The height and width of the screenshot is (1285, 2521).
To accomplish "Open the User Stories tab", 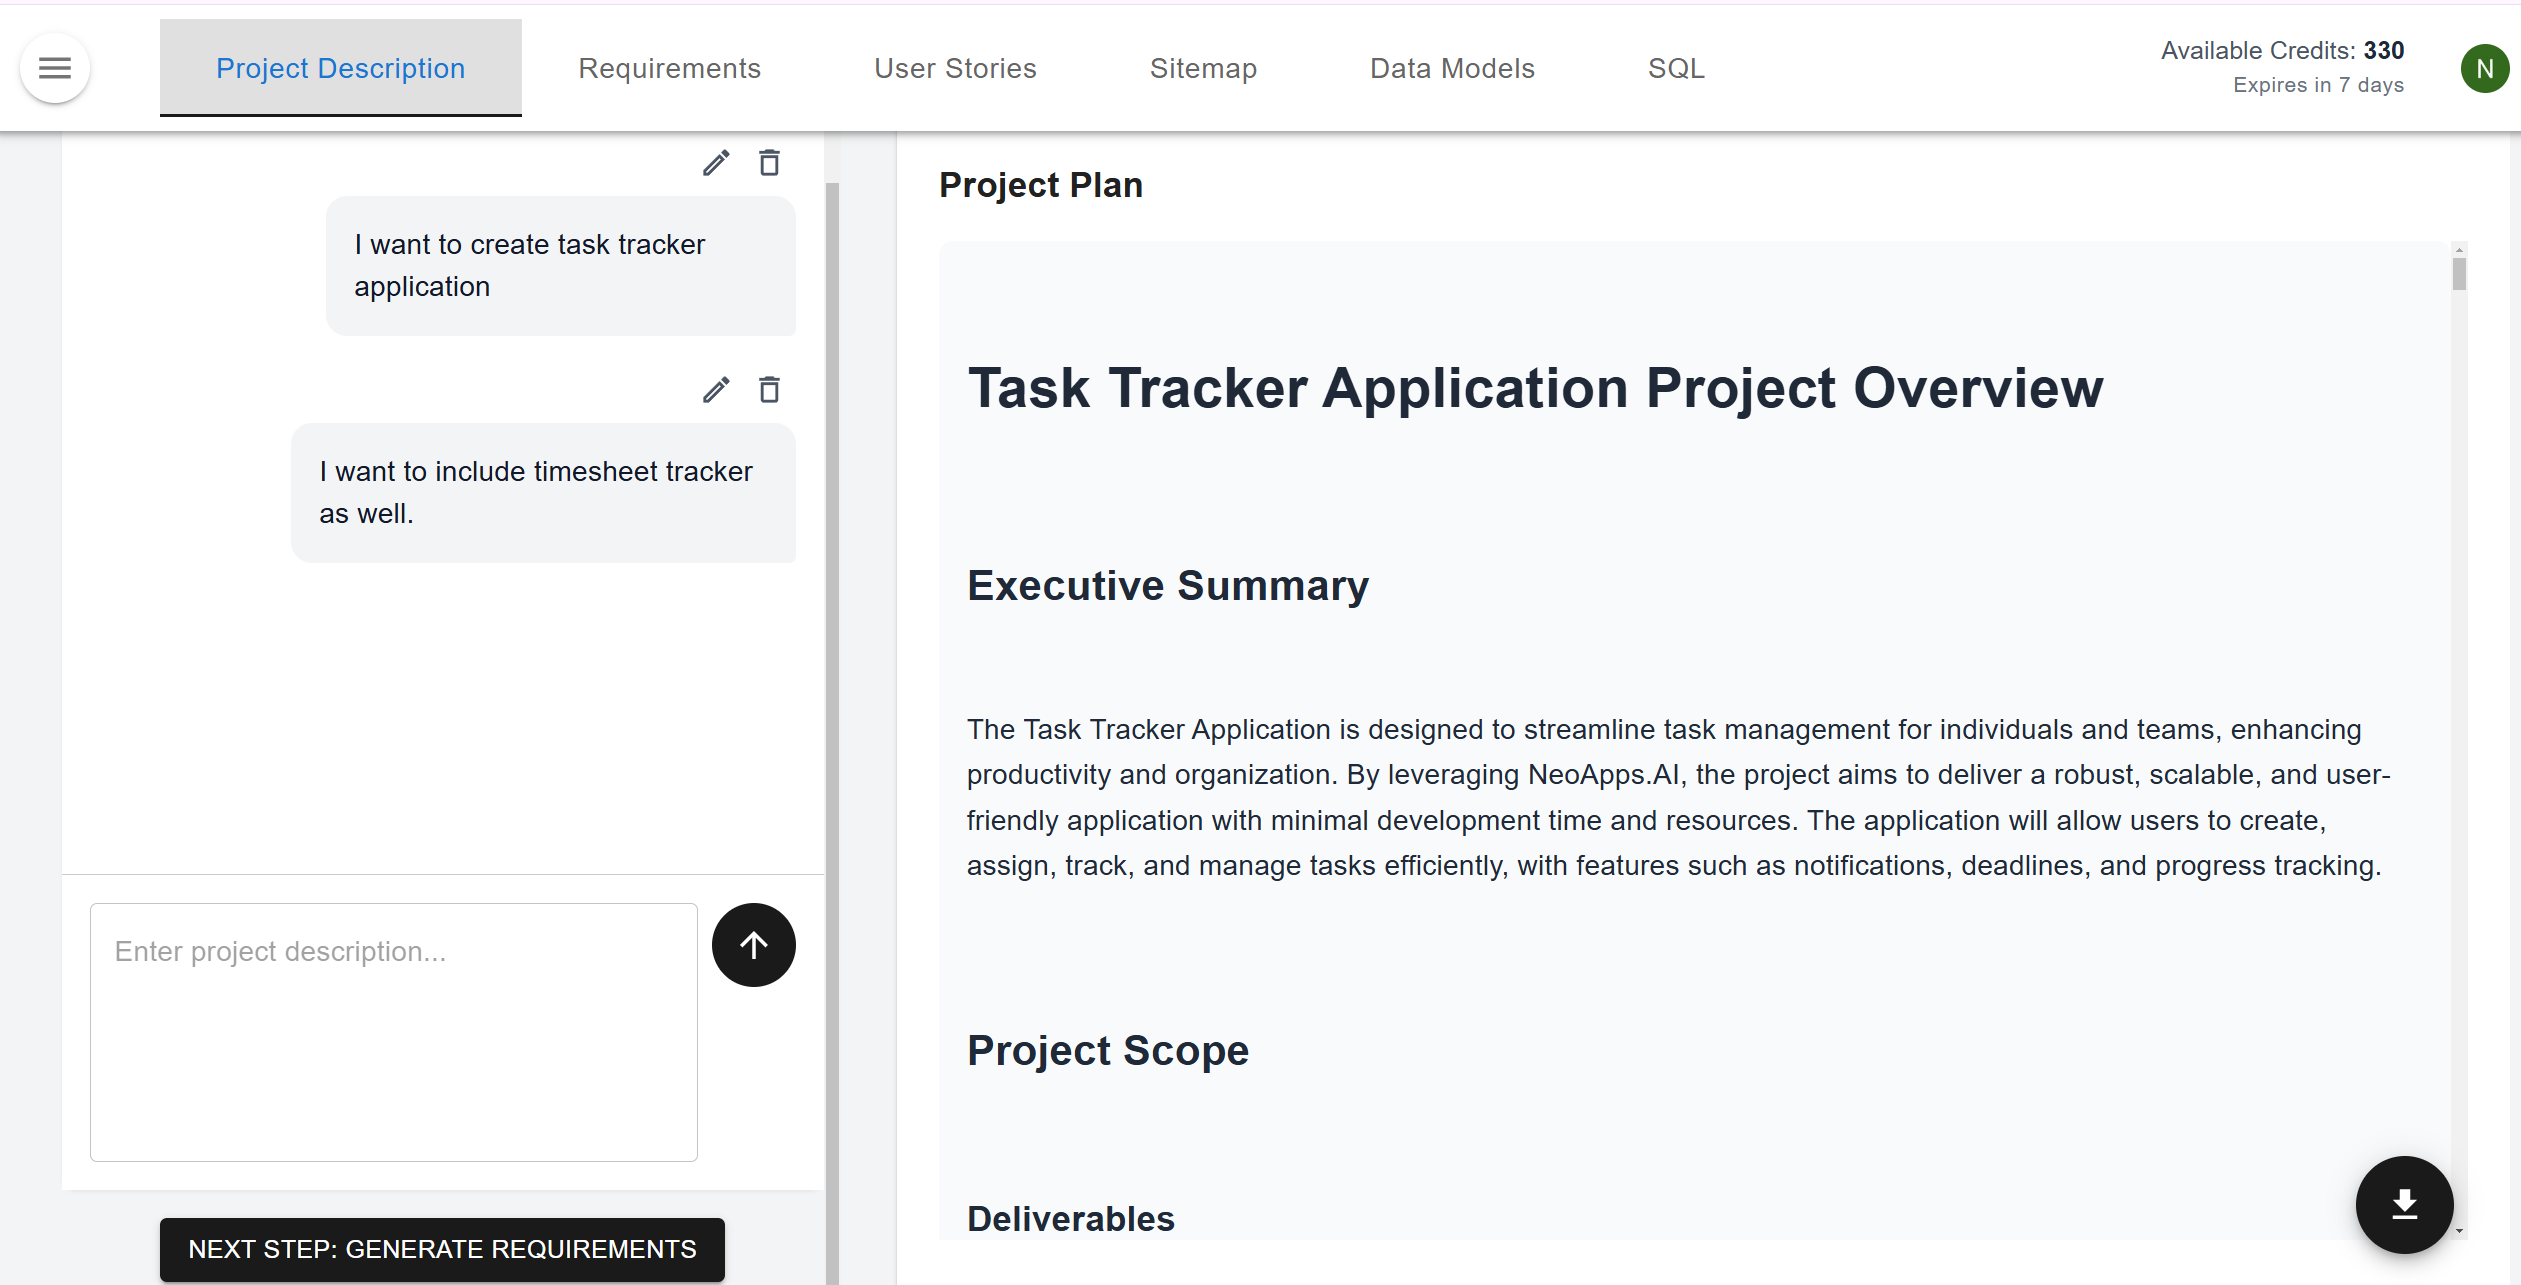I will click(x=955, y=68).
